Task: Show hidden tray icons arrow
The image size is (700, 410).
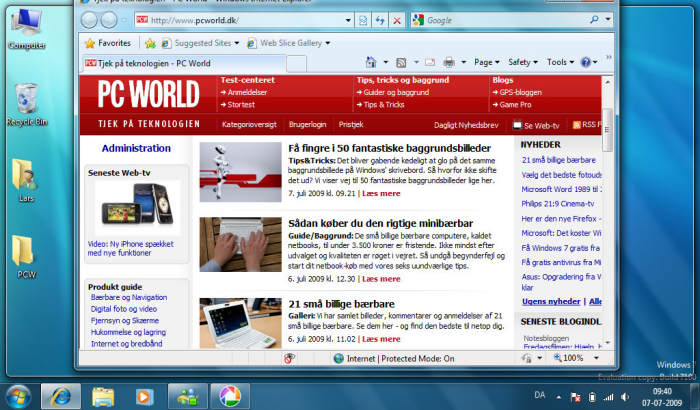Action: (558, 397)
